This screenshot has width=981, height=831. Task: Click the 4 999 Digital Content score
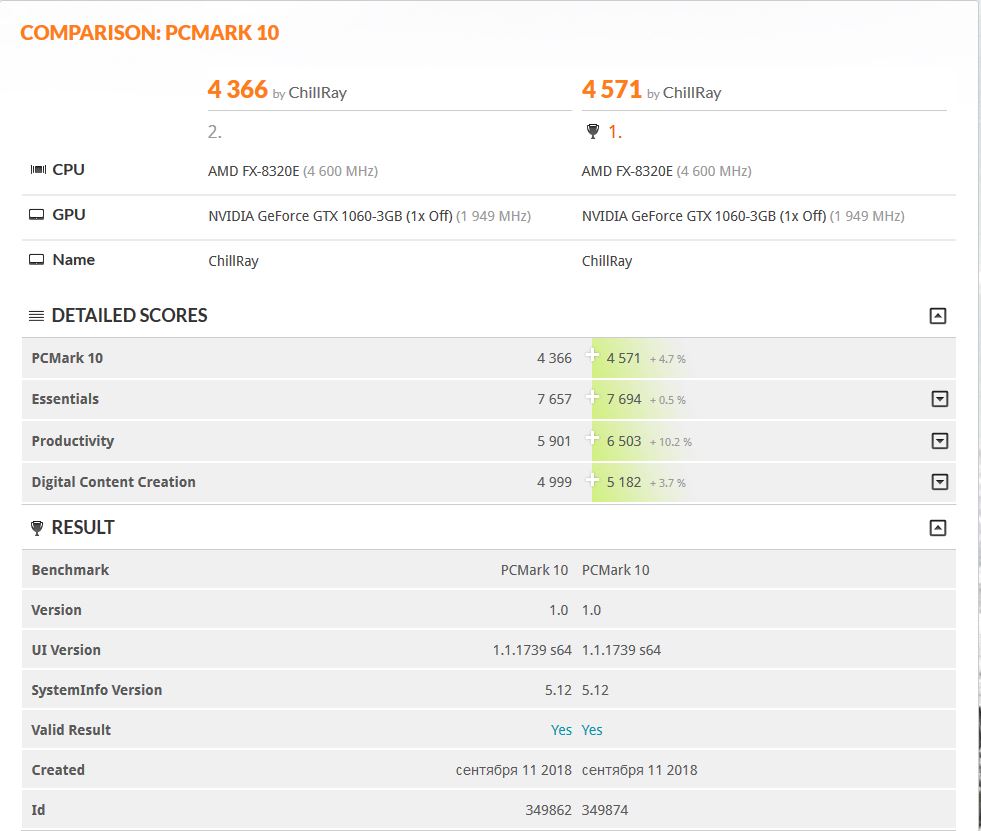pyautogui.click(x=554, y=482)
